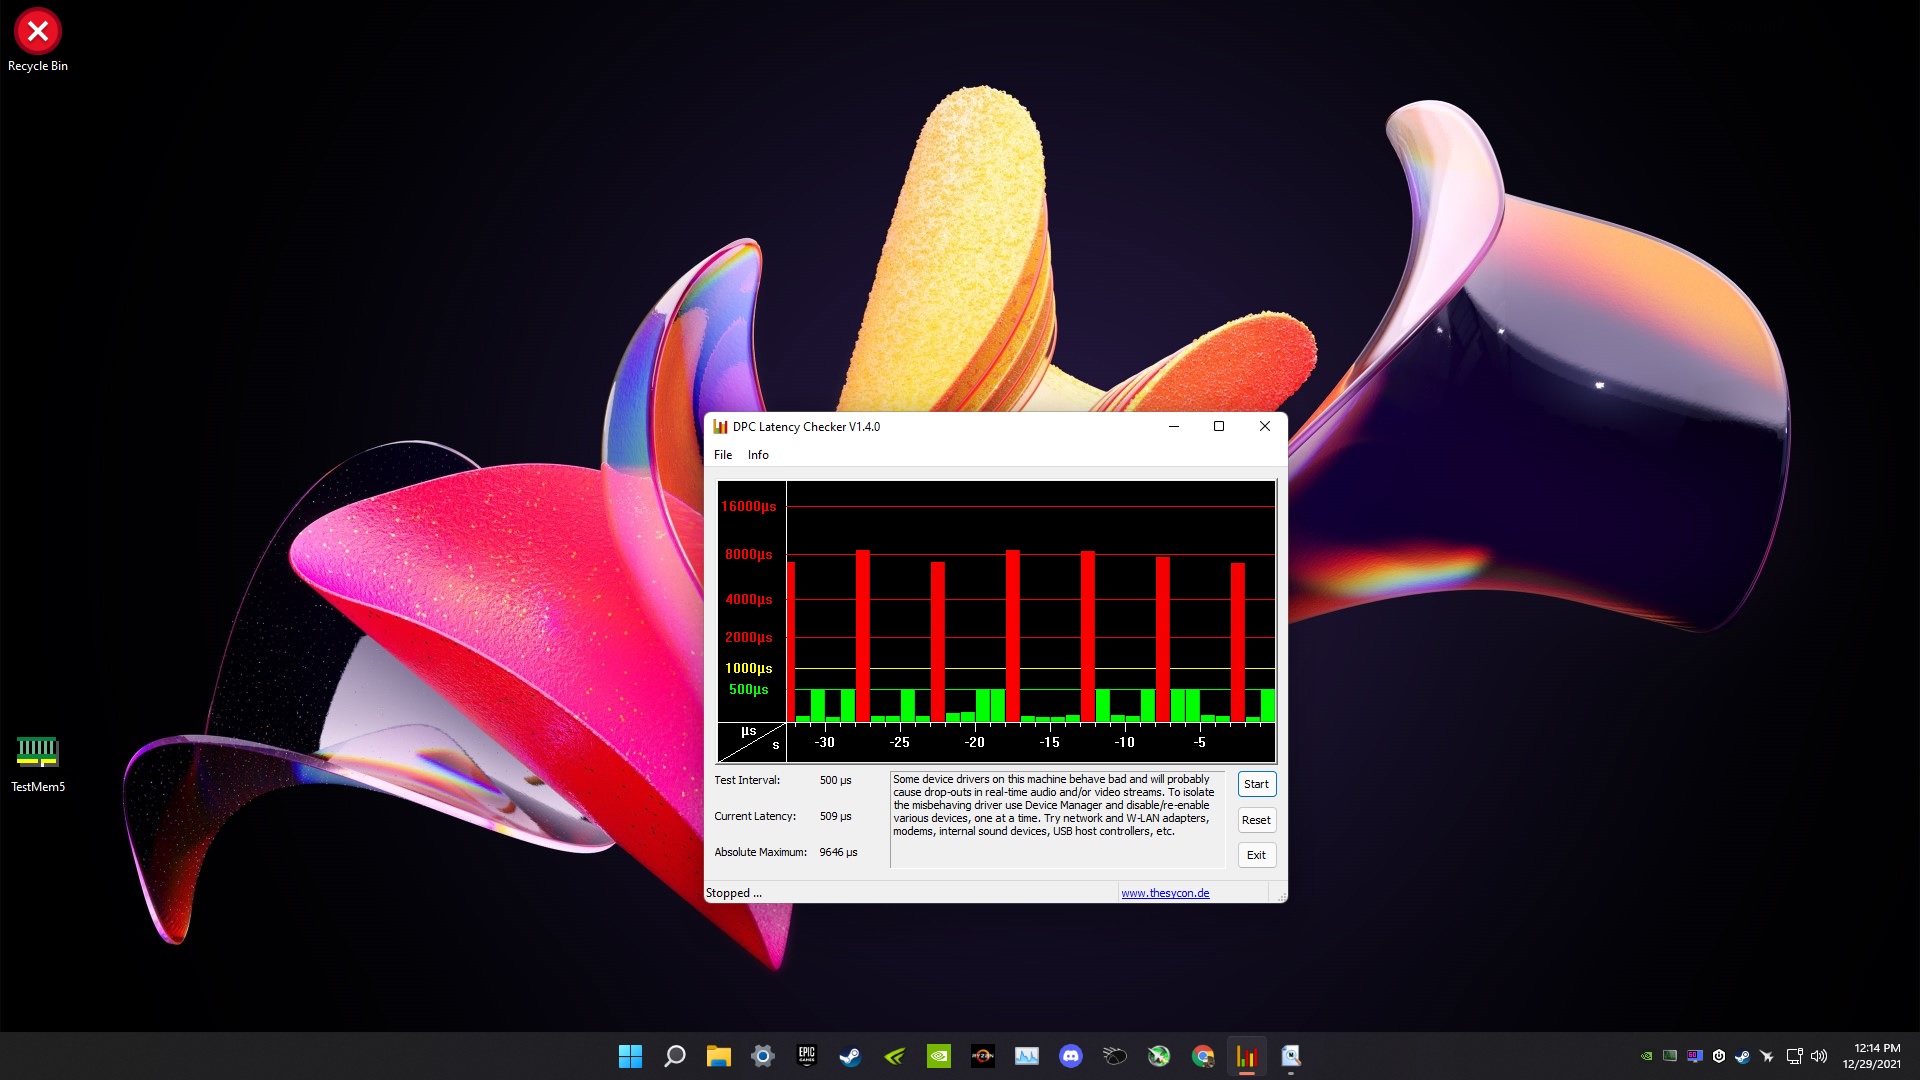
Task: Click the DPC Latency Checker taskbar icon
Action: pyautogui.click(x=1247, y=1056)
